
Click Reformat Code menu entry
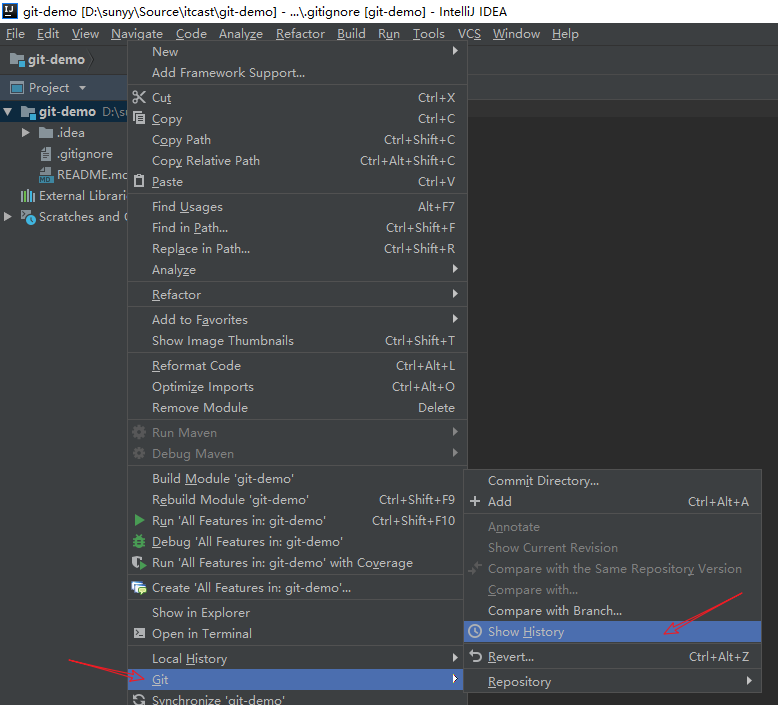pyautogui.click(x=196, y=366)
